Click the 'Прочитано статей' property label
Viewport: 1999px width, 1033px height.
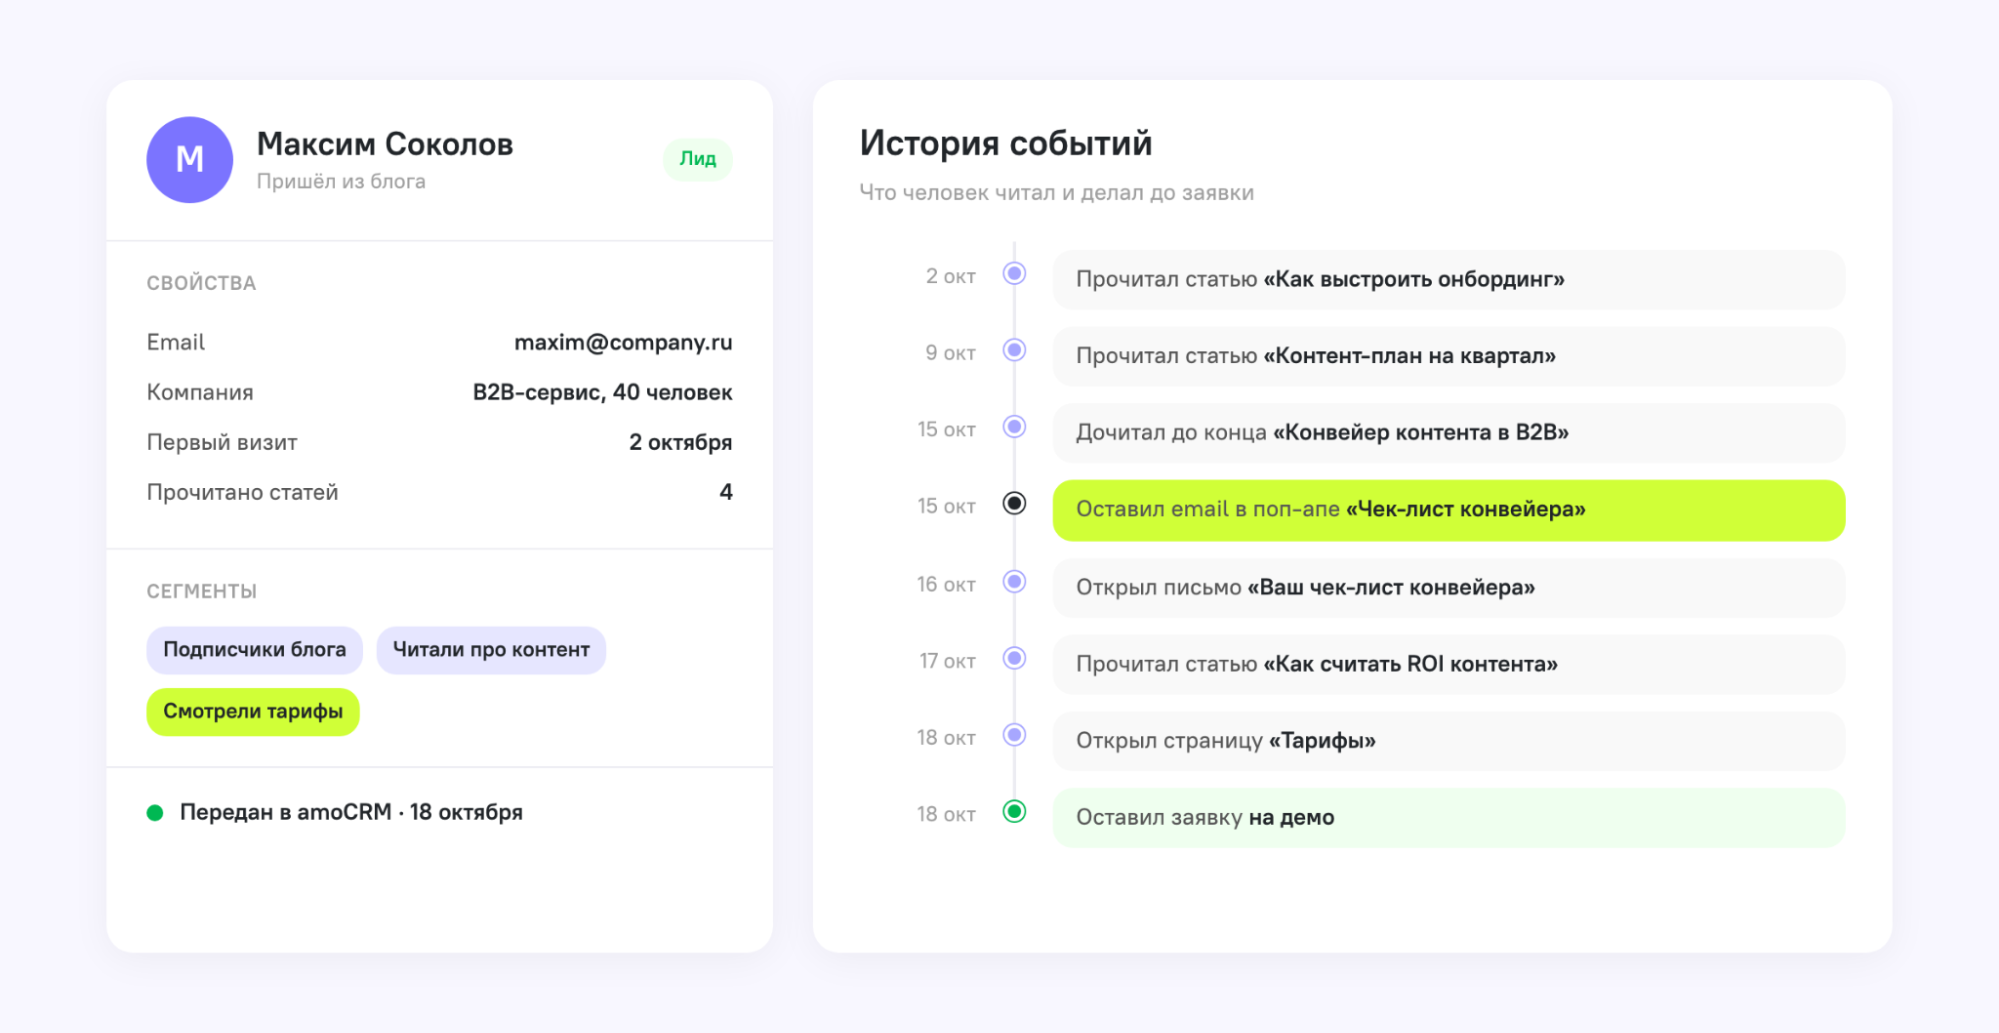click(x=242, y=492)
